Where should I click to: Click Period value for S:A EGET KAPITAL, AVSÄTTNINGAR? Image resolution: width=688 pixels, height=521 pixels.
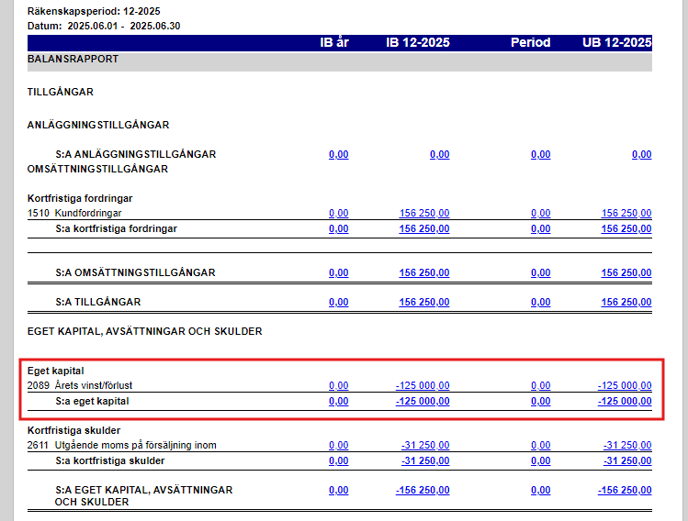coord(541,490)
